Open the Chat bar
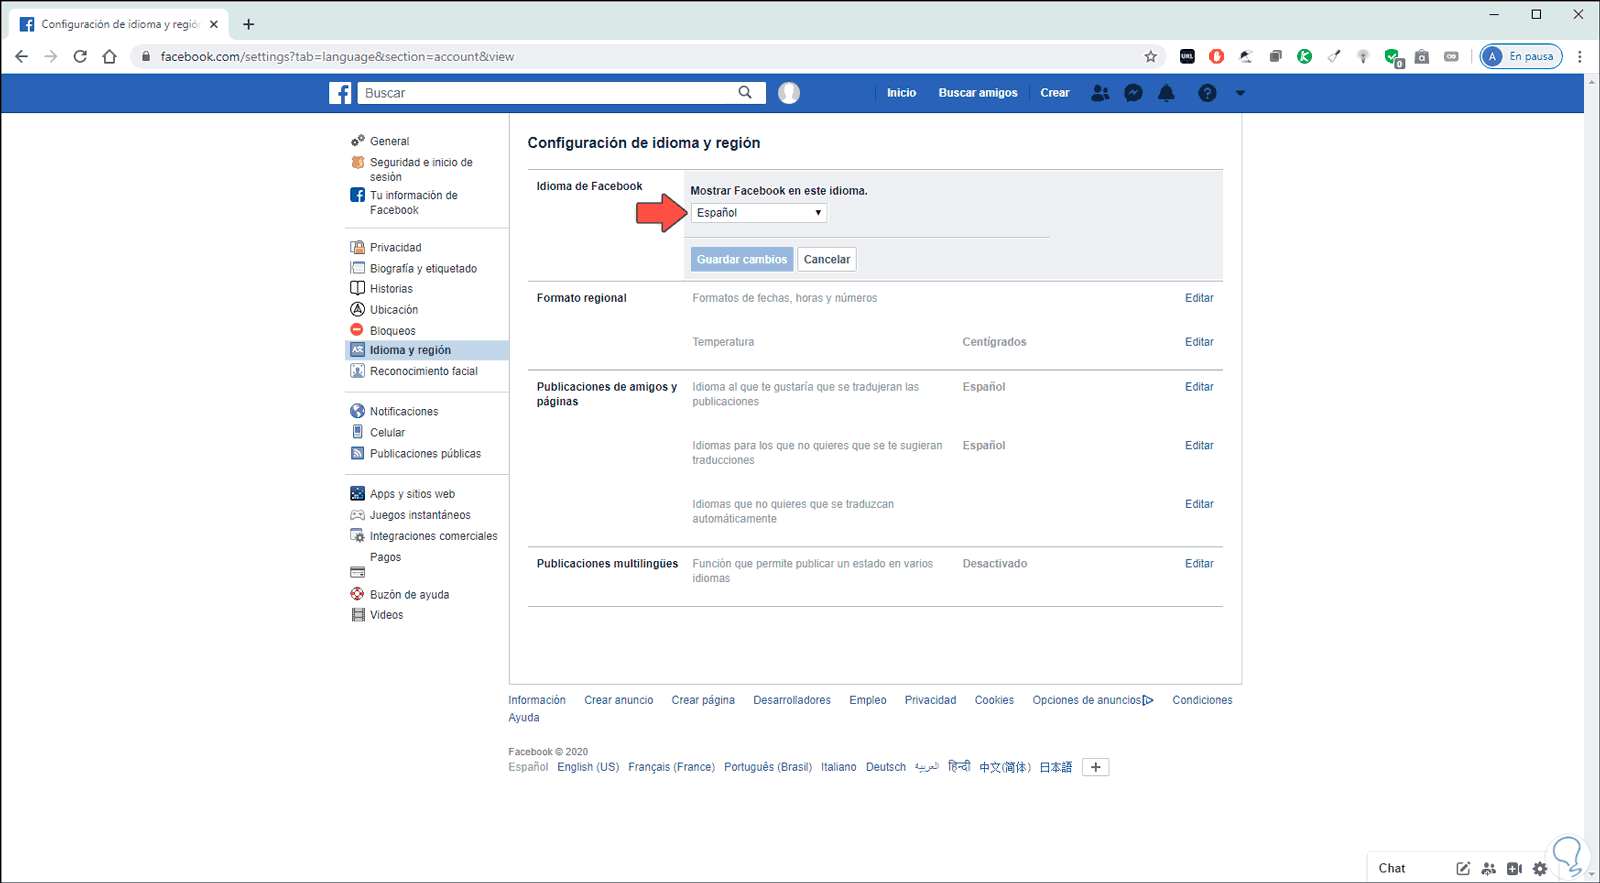This screenshot has height=883, width=1600. [x=1392, y=868]
